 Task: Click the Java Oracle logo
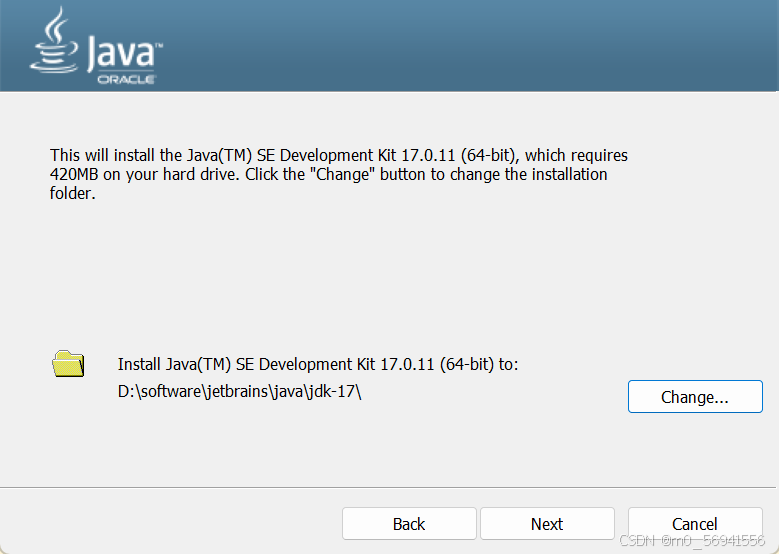(x=96, y=46)
